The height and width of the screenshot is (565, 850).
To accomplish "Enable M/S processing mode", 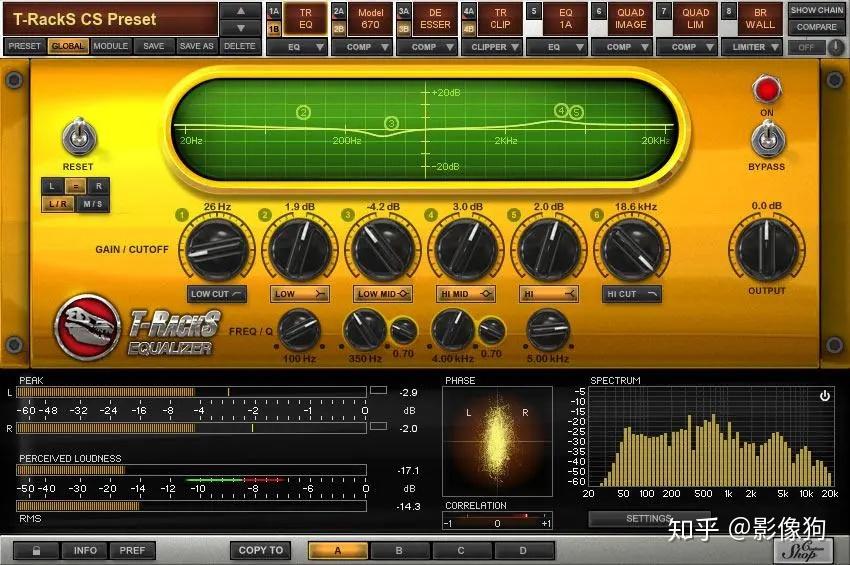I will pos(92,204).
